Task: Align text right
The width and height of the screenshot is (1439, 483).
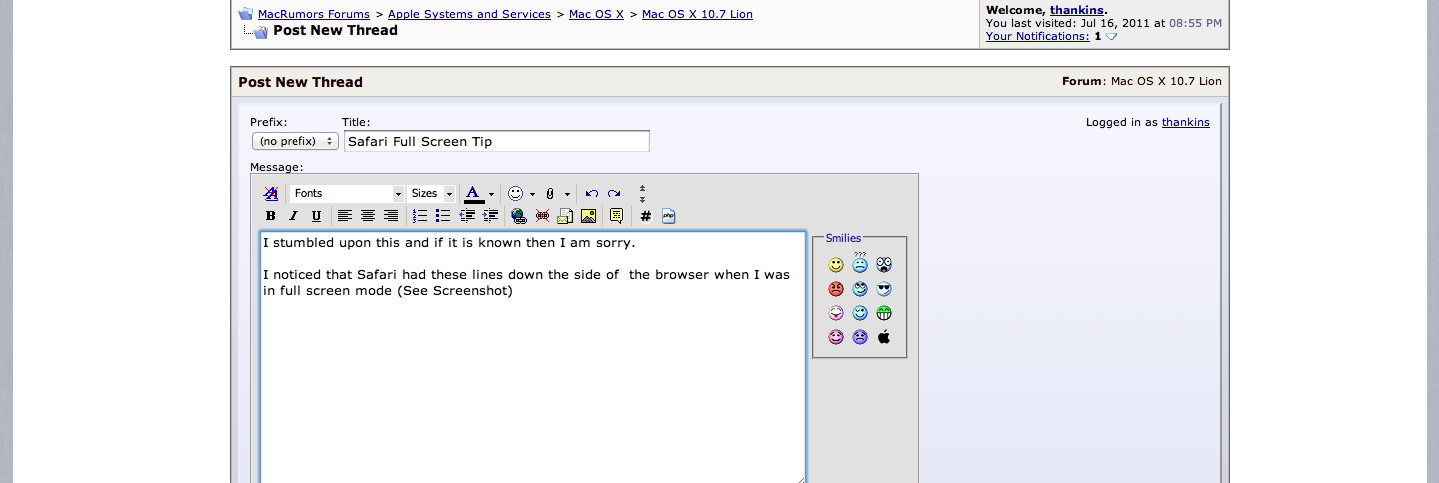Action: (391, 216)
